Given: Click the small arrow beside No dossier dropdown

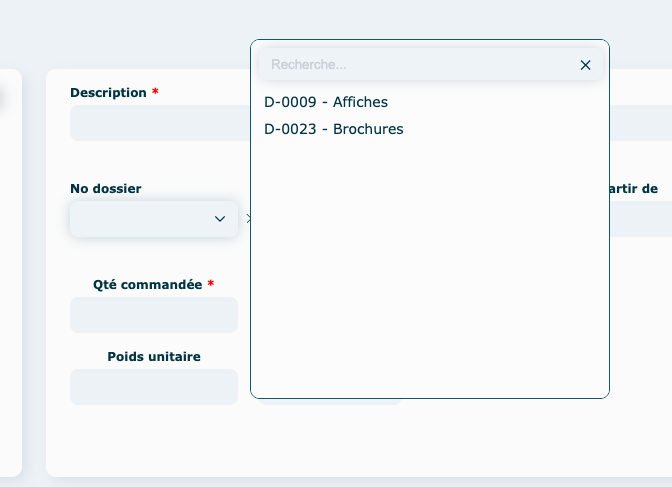Looking at the screenshot, I should pos(248,218).
